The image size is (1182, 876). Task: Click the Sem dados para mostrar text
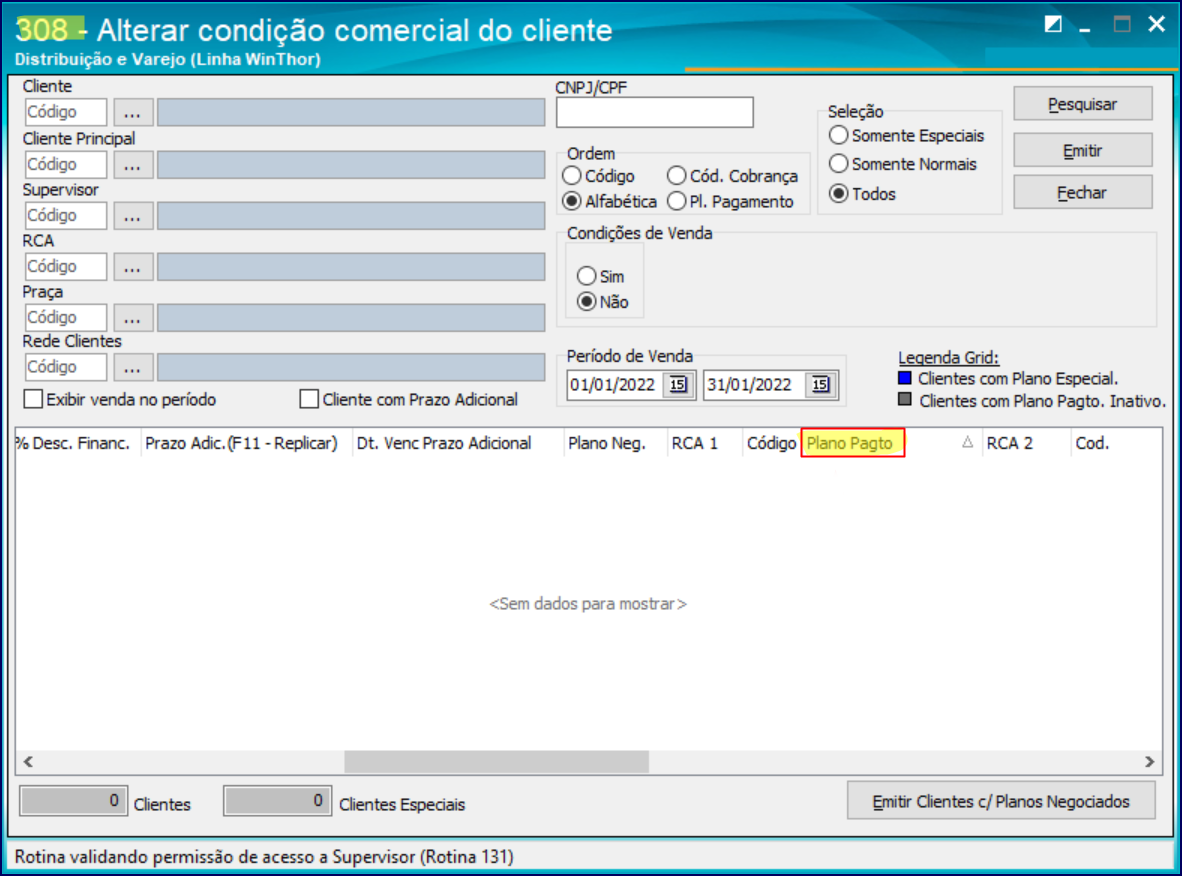point(588,604)
